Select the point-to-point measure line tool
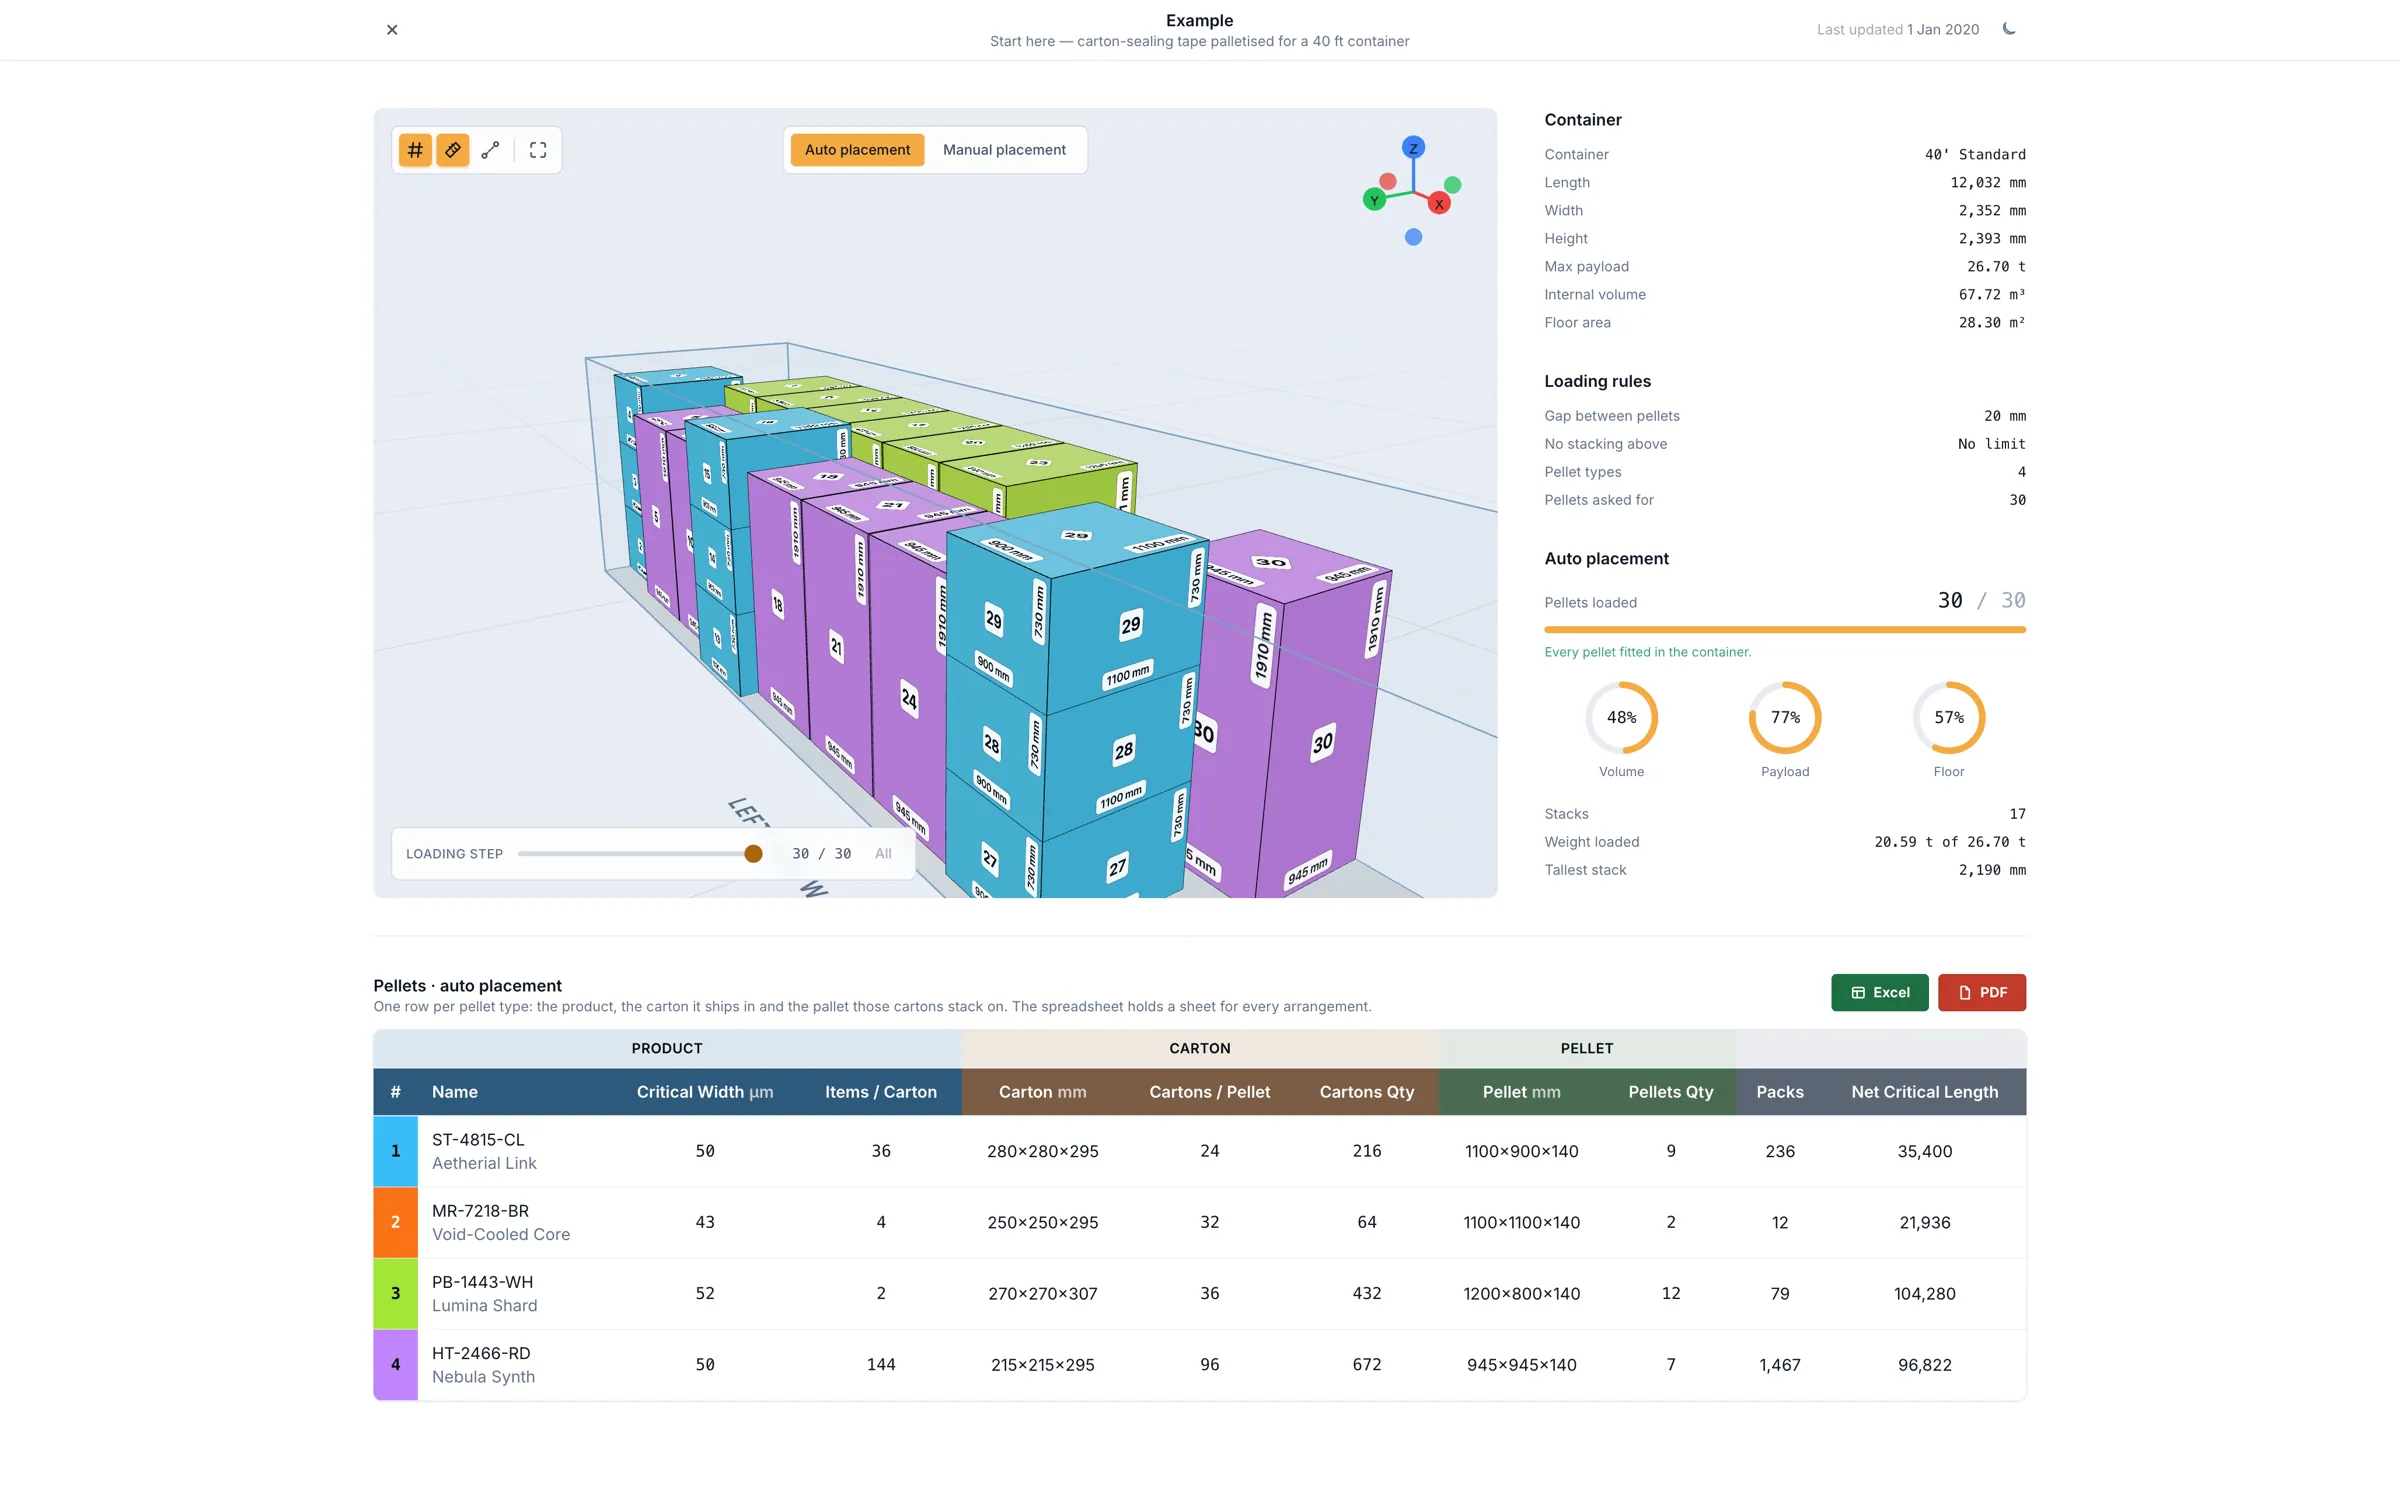 pyautogui.click(x=490, y=150)
